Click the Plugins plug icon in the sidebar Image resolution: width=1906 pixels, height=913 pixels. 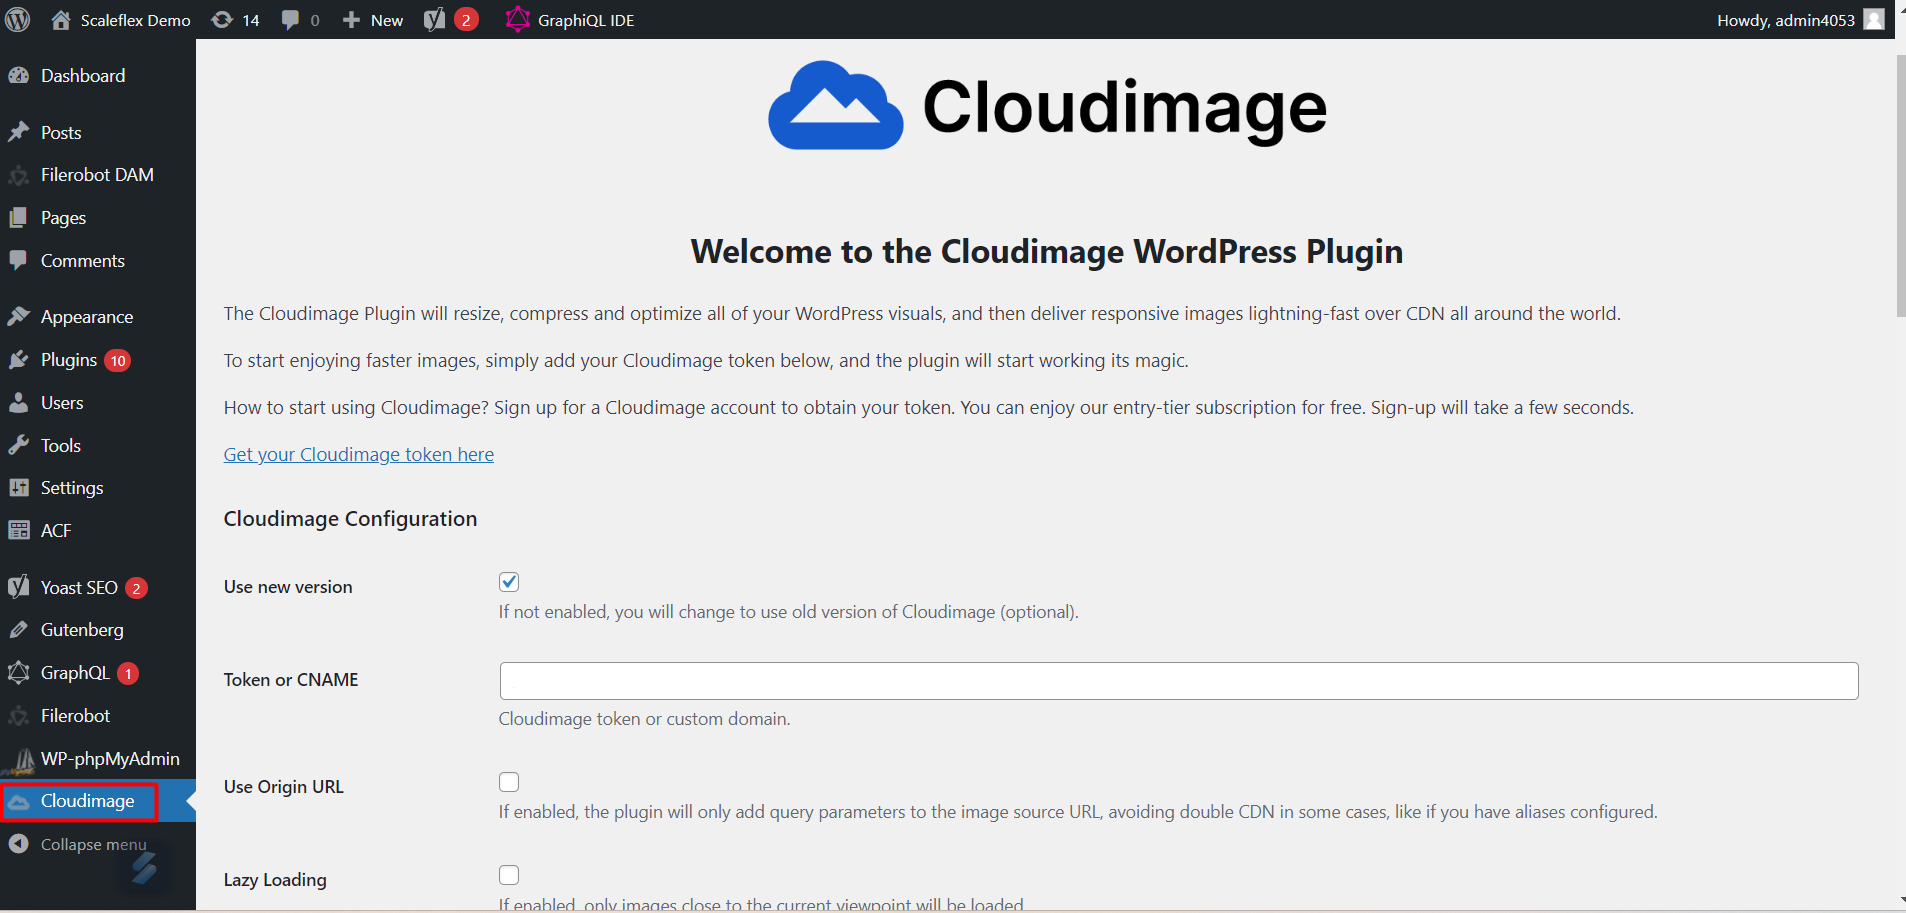tap(19, 360)
